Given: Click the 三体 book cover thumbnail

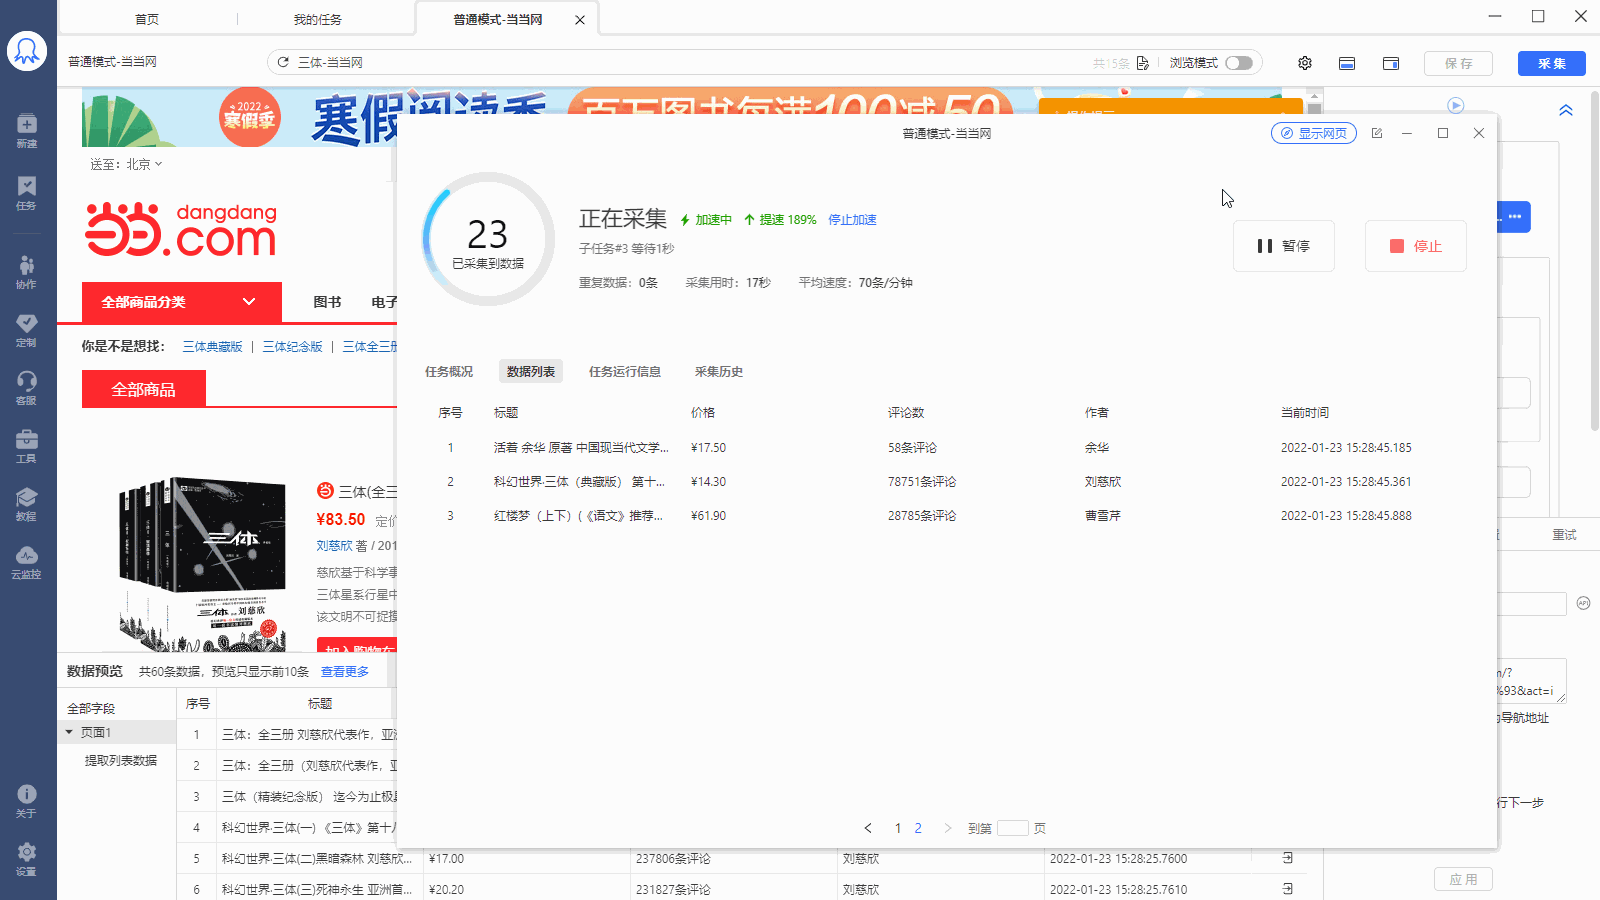Looking at the screenshot, I should pyautogui.click(x=203, y=563).
